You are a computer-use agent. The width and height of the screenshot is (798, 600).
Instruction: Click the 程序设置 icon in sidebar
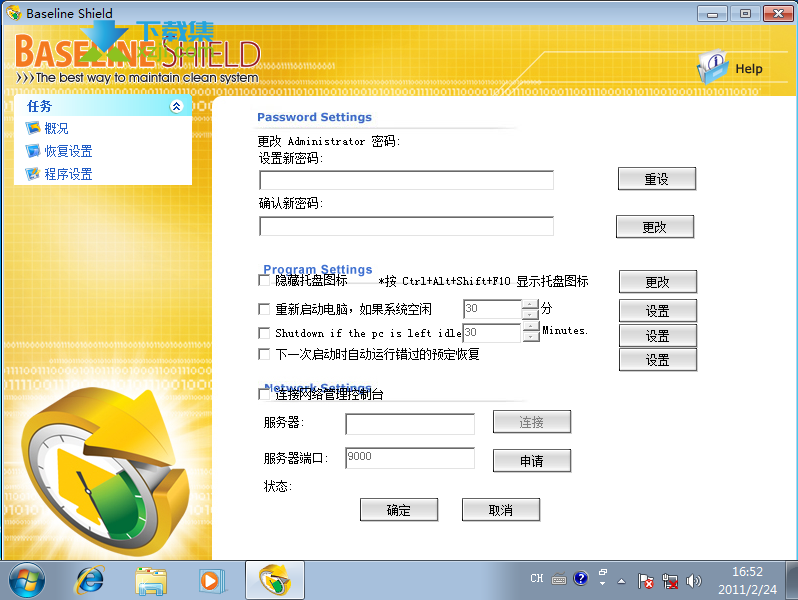(33, 174)
